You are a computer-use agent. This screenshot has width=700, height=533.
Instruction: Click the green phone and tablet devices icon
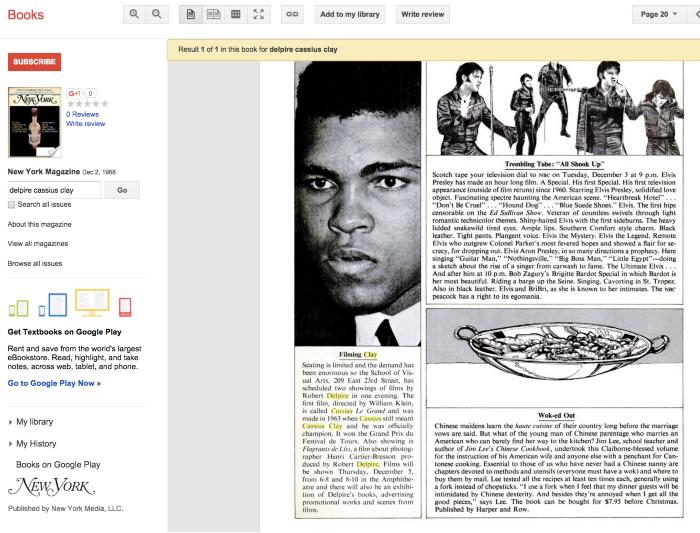click(x=19, y=308)
